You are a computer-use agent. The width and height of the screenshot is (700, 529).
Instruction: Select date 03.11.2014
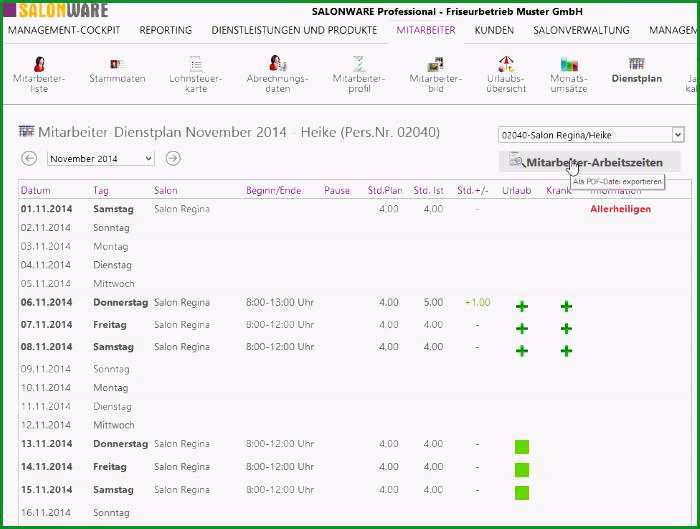point(46,246)
